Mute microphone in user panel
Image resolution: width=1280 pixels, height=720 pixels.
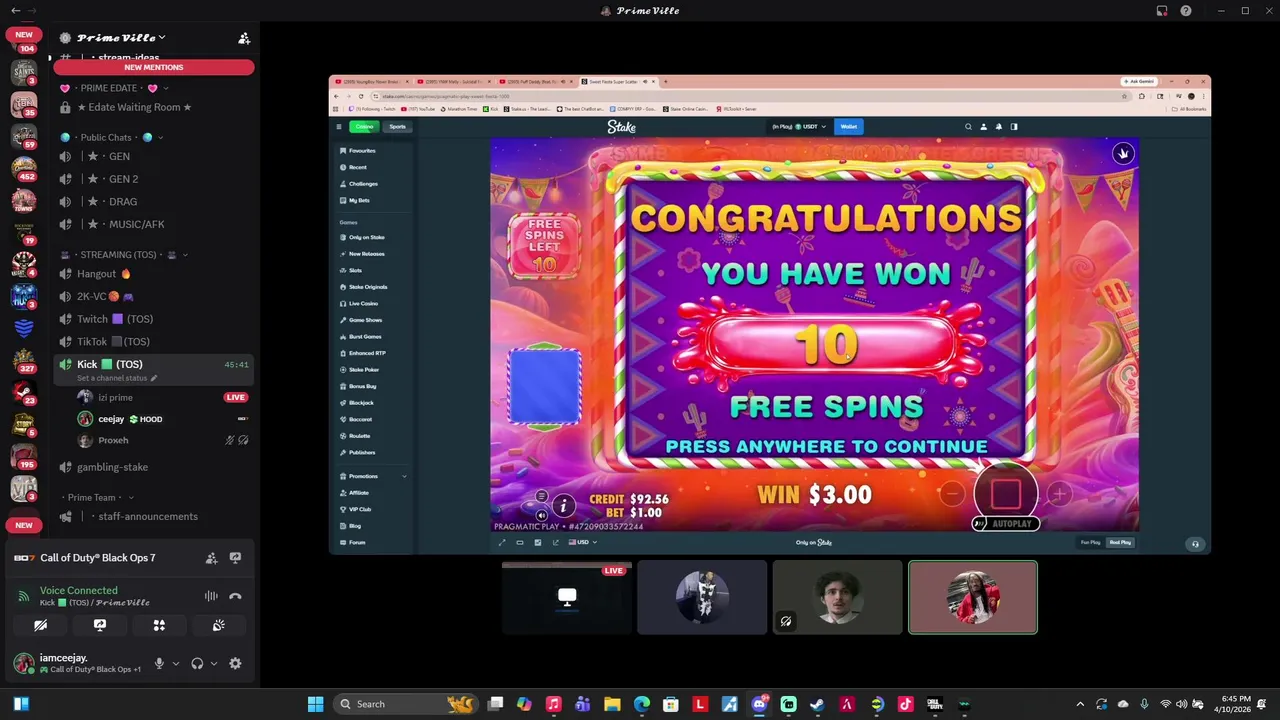[158, 663]
